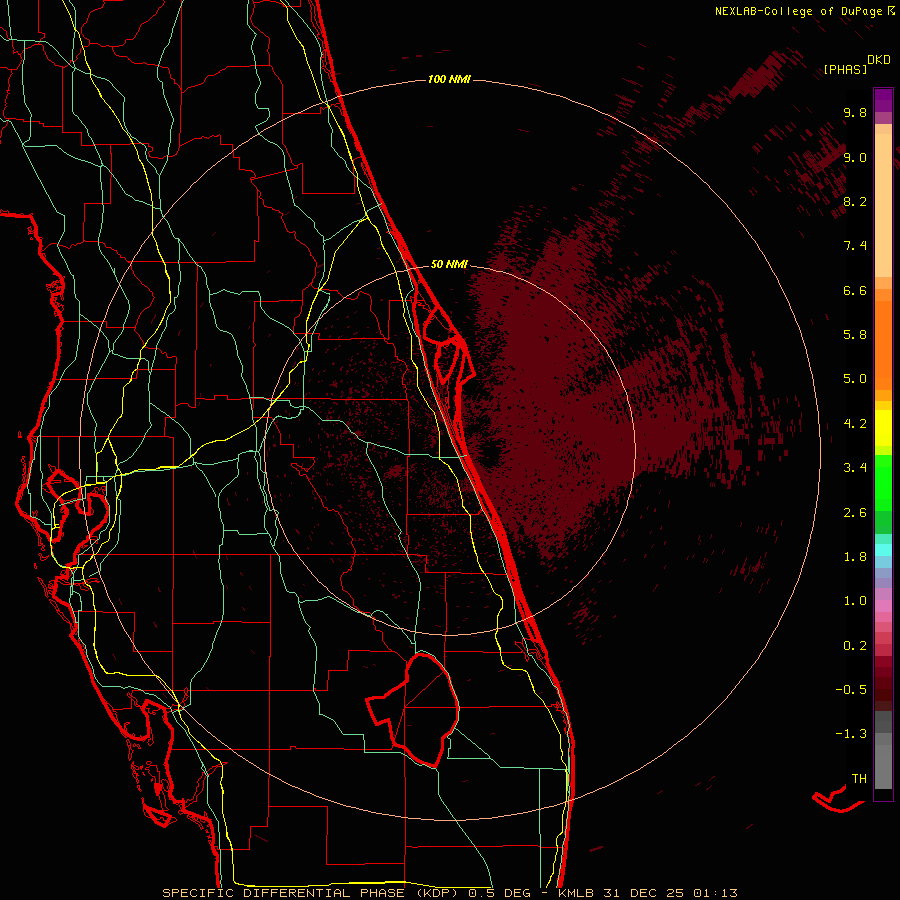Click the 9.8 value on color scale

(855, 112)
